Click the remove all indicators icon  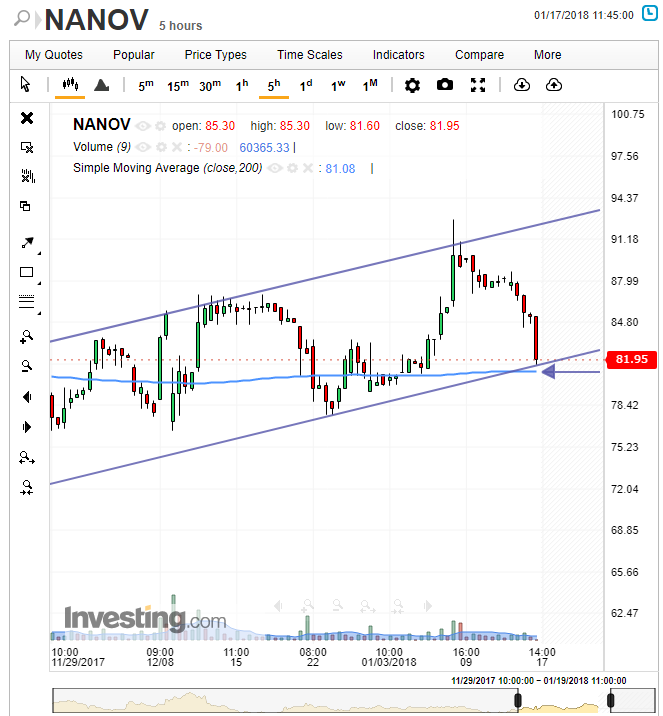pyautogui.click(x=28, y=176)
